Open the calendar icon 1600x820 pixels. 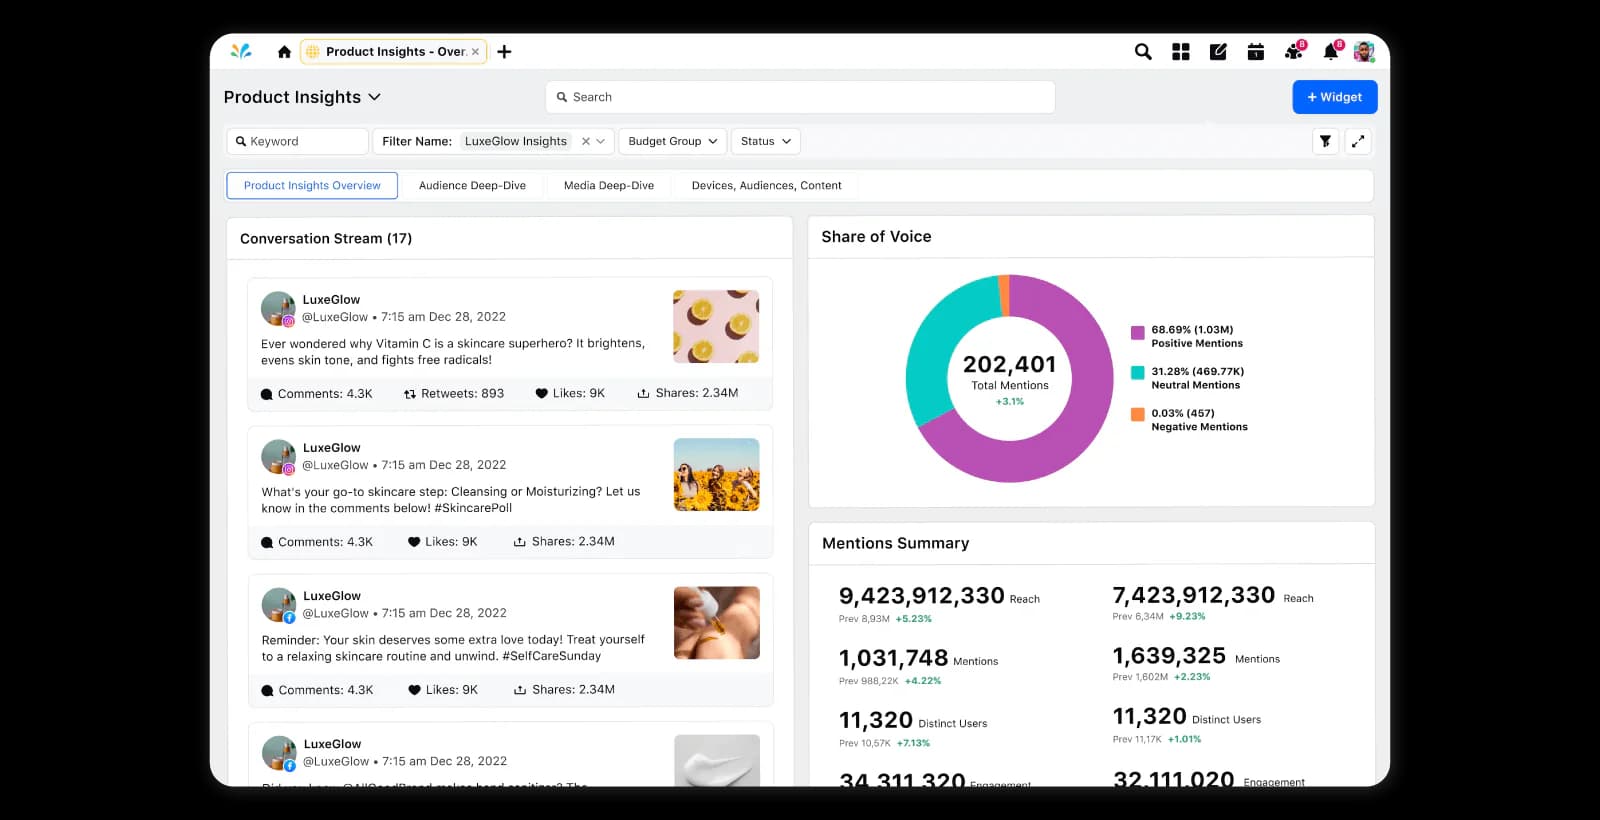[1256, 52]
